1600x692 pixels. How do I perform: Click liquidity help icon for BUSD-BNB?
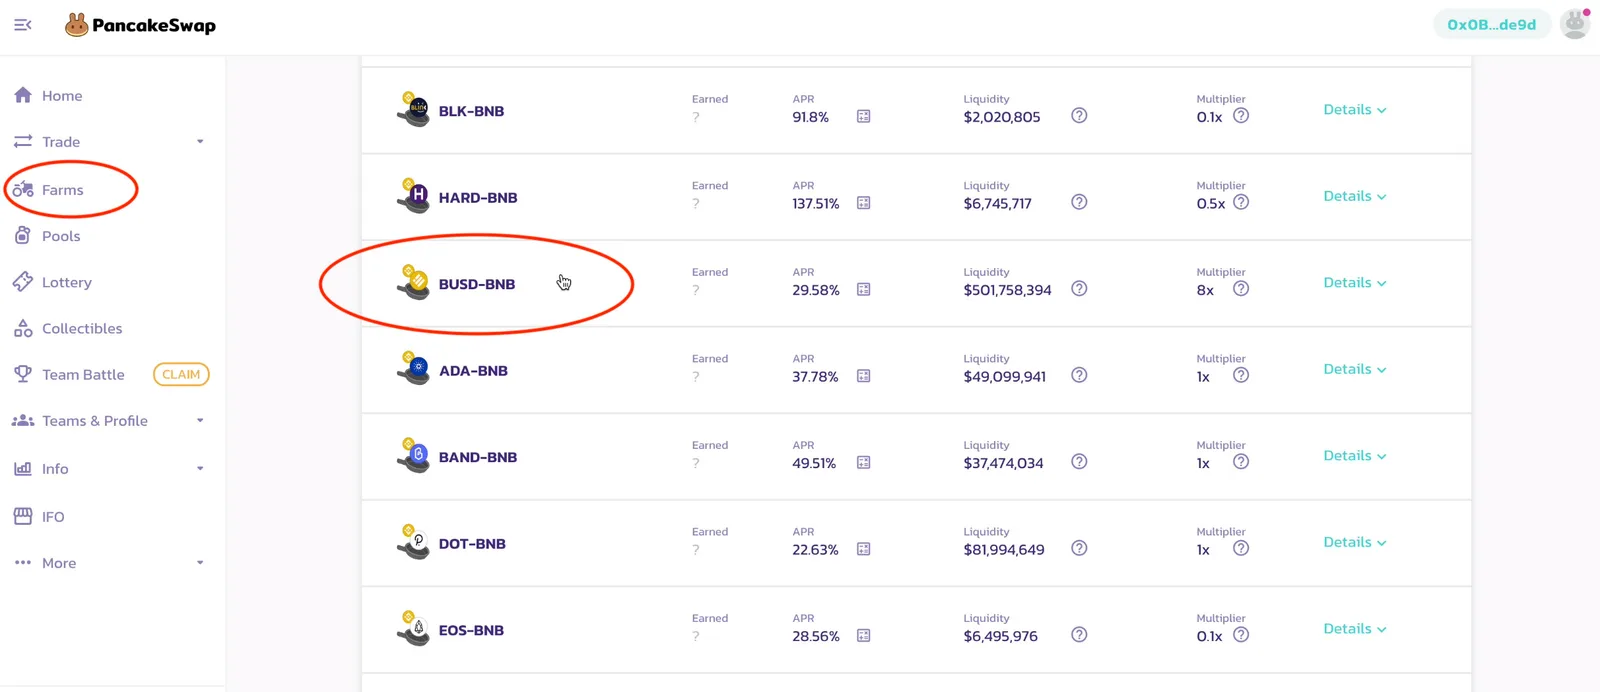[x=1079, y=289]
